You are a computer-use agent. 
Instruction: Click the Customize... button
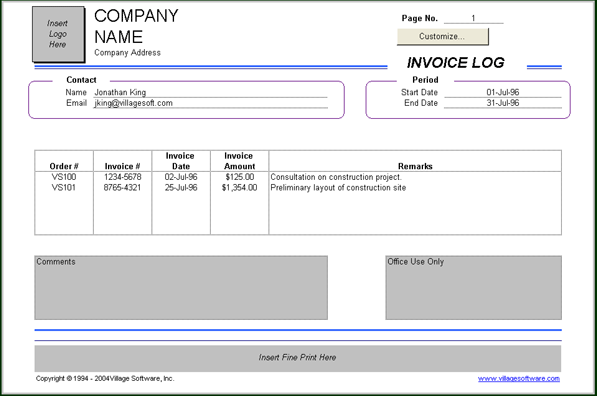[x=443, y=37]
